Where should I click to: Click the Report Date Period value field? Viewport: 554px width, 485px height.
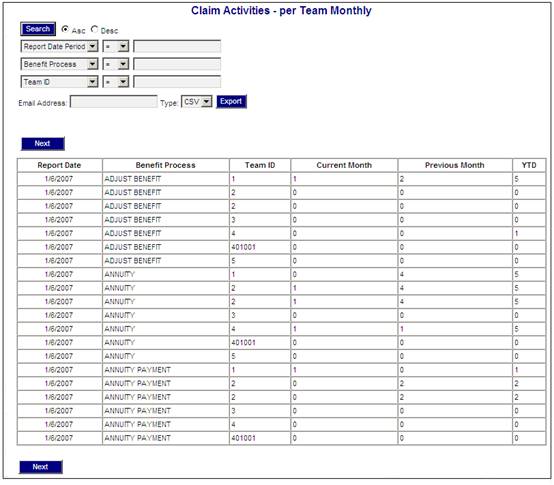pos(177,46)
